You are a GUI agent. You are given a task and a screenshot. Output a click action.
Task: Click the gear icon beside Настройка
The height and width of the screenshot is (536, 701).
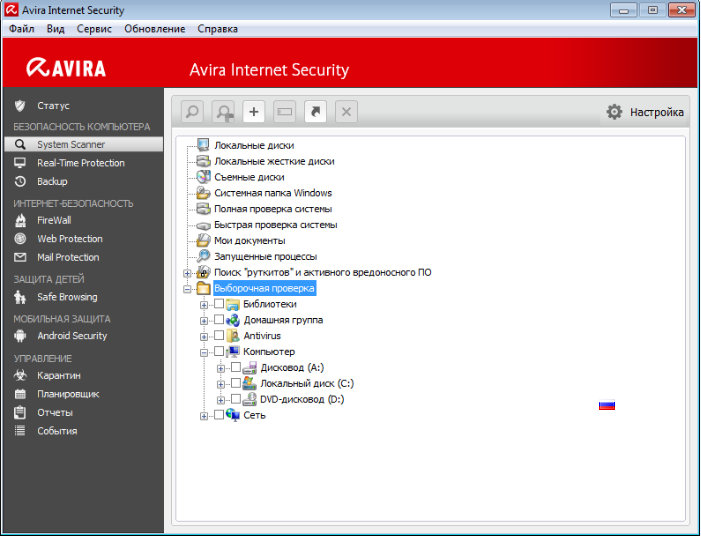(614, 112)
